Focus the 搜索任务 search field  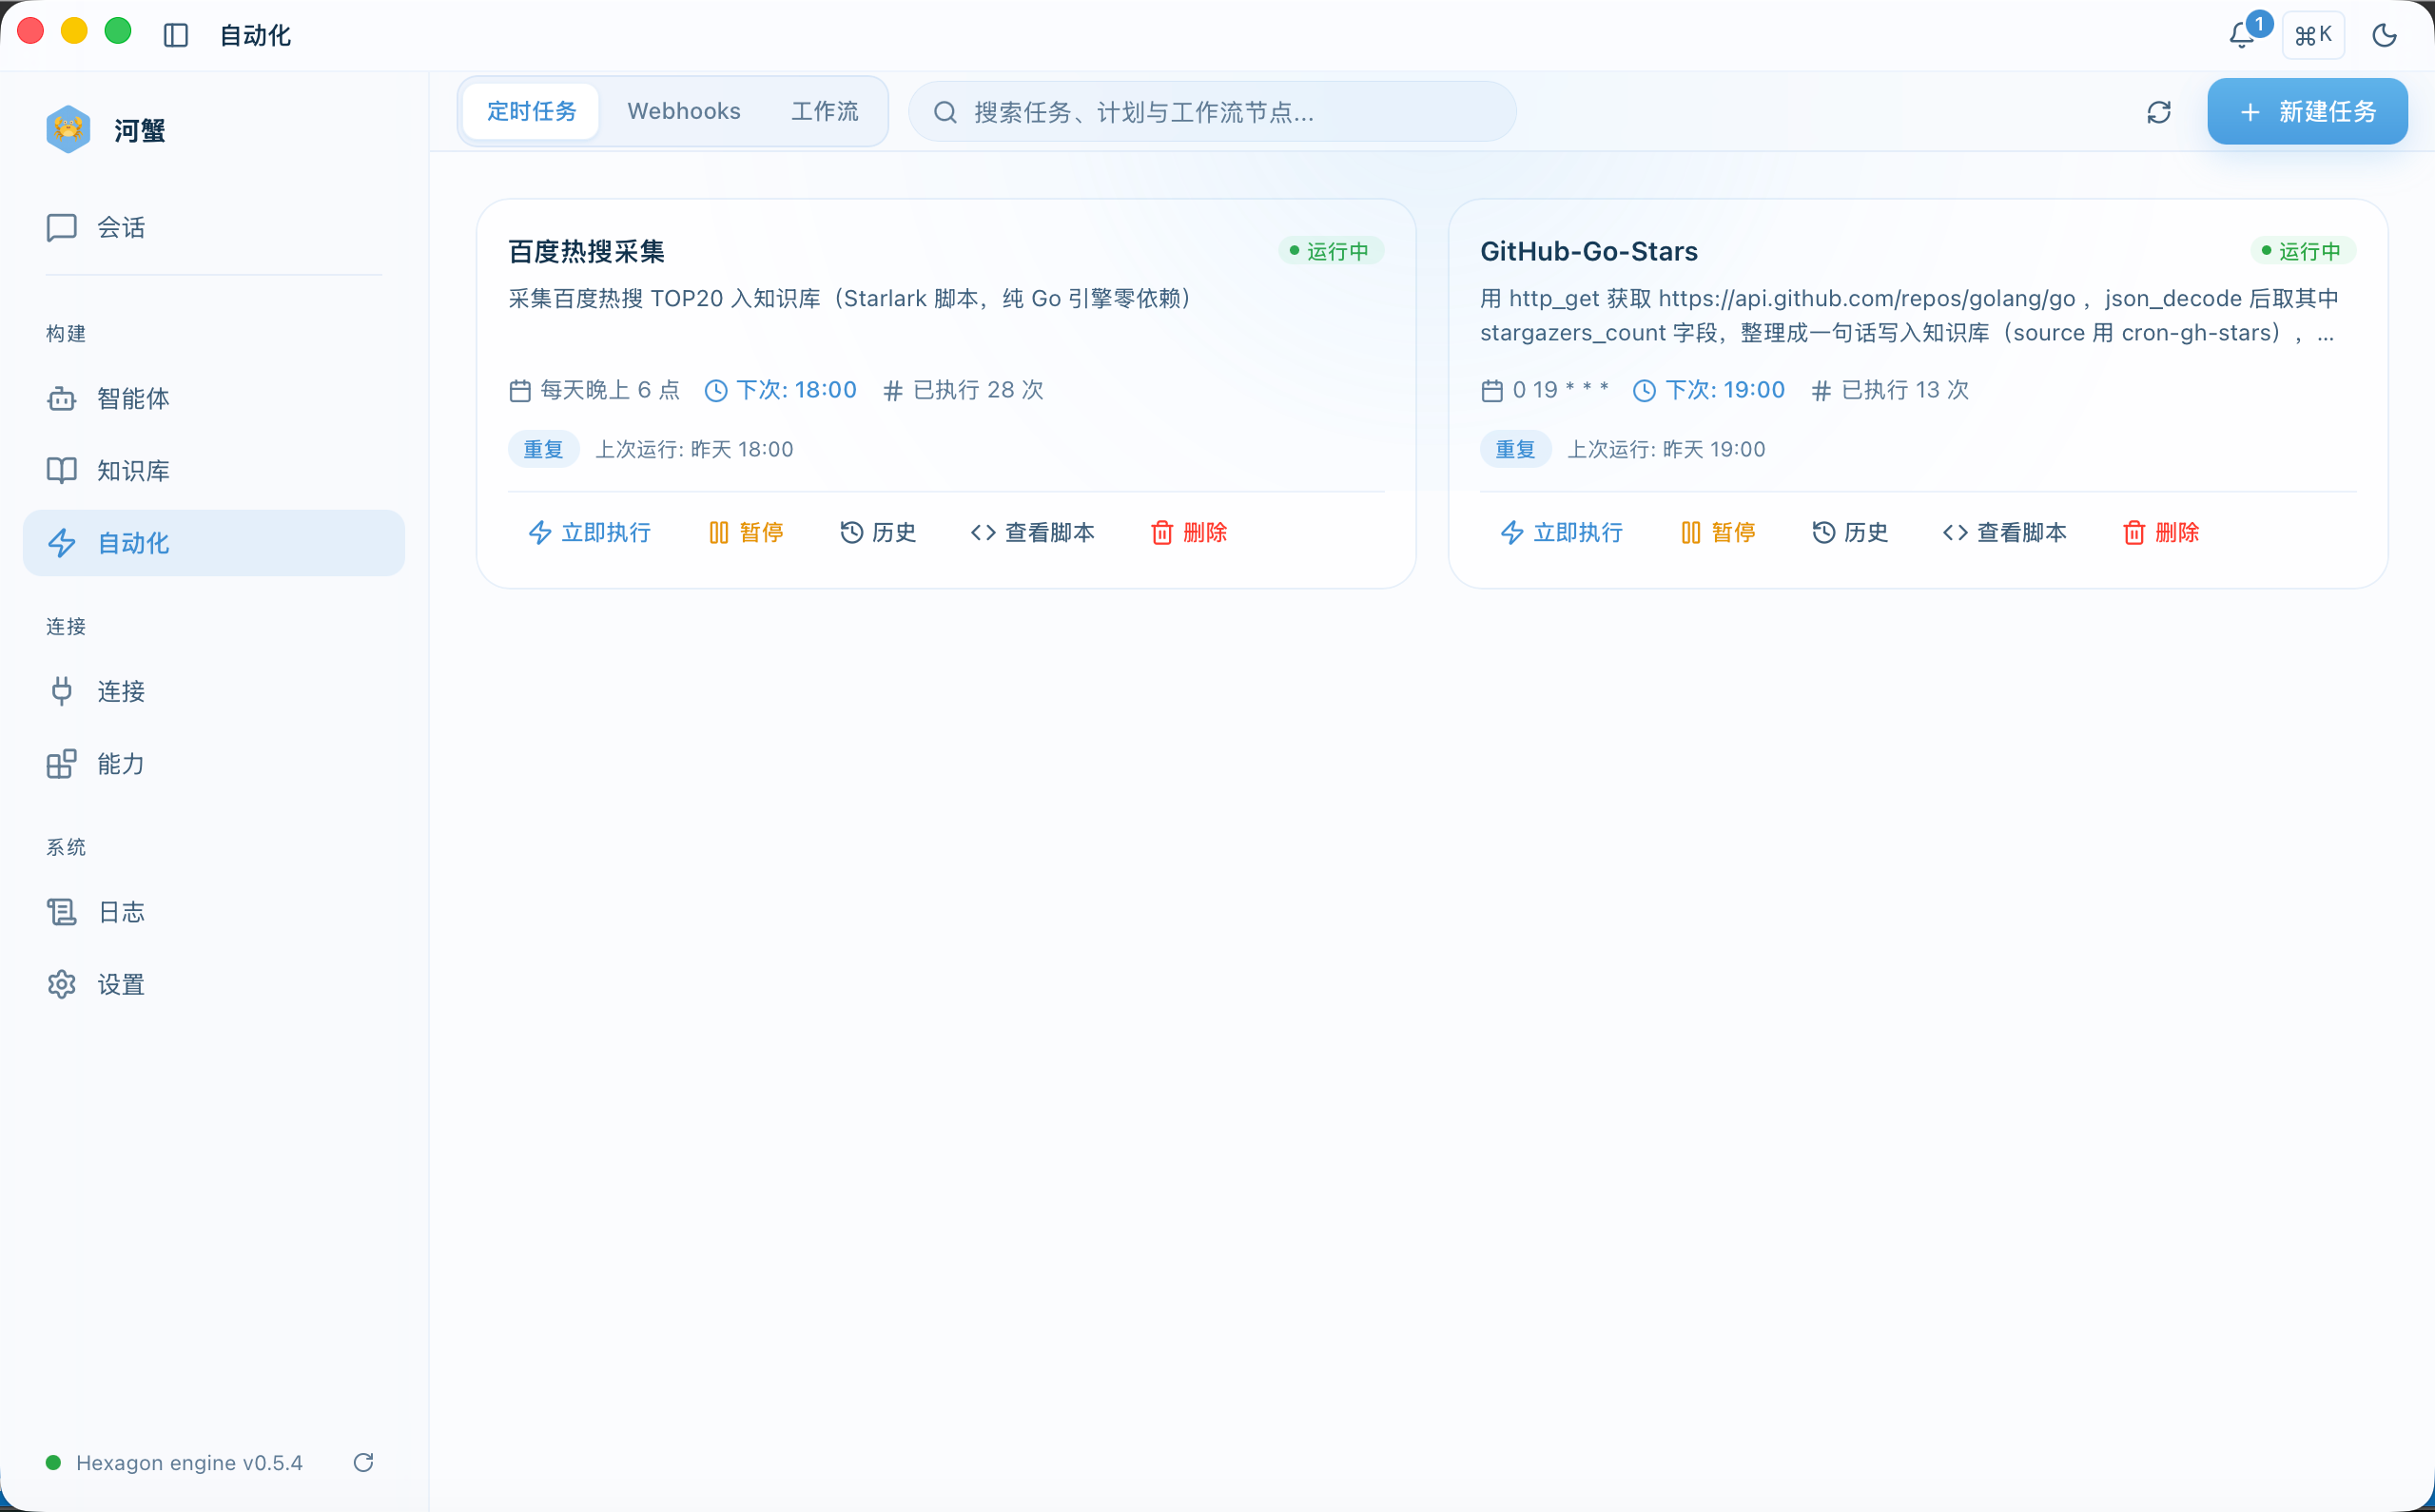point(1212,112)
